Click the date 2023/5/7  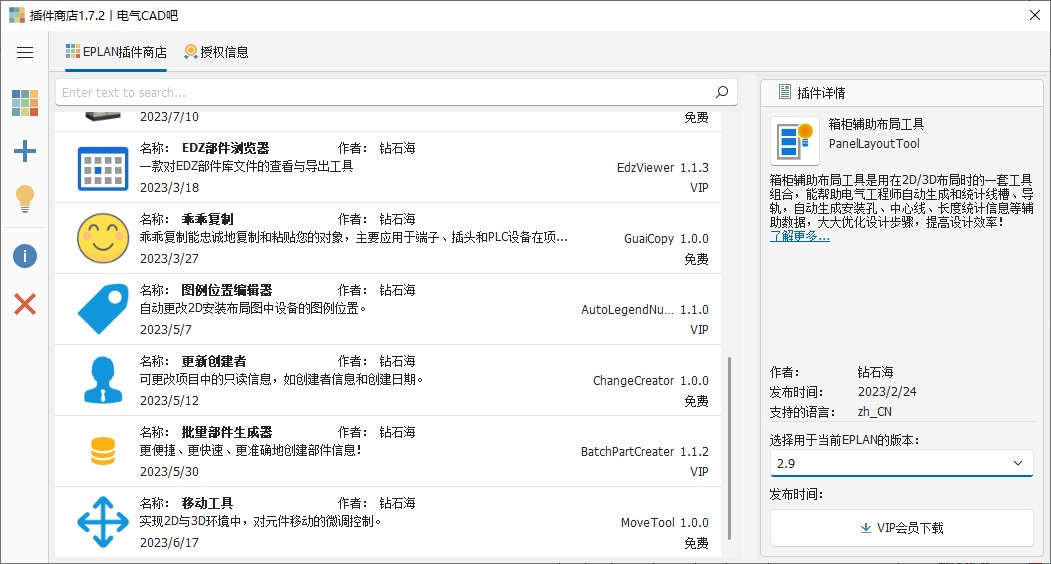(x=166, y=330)
